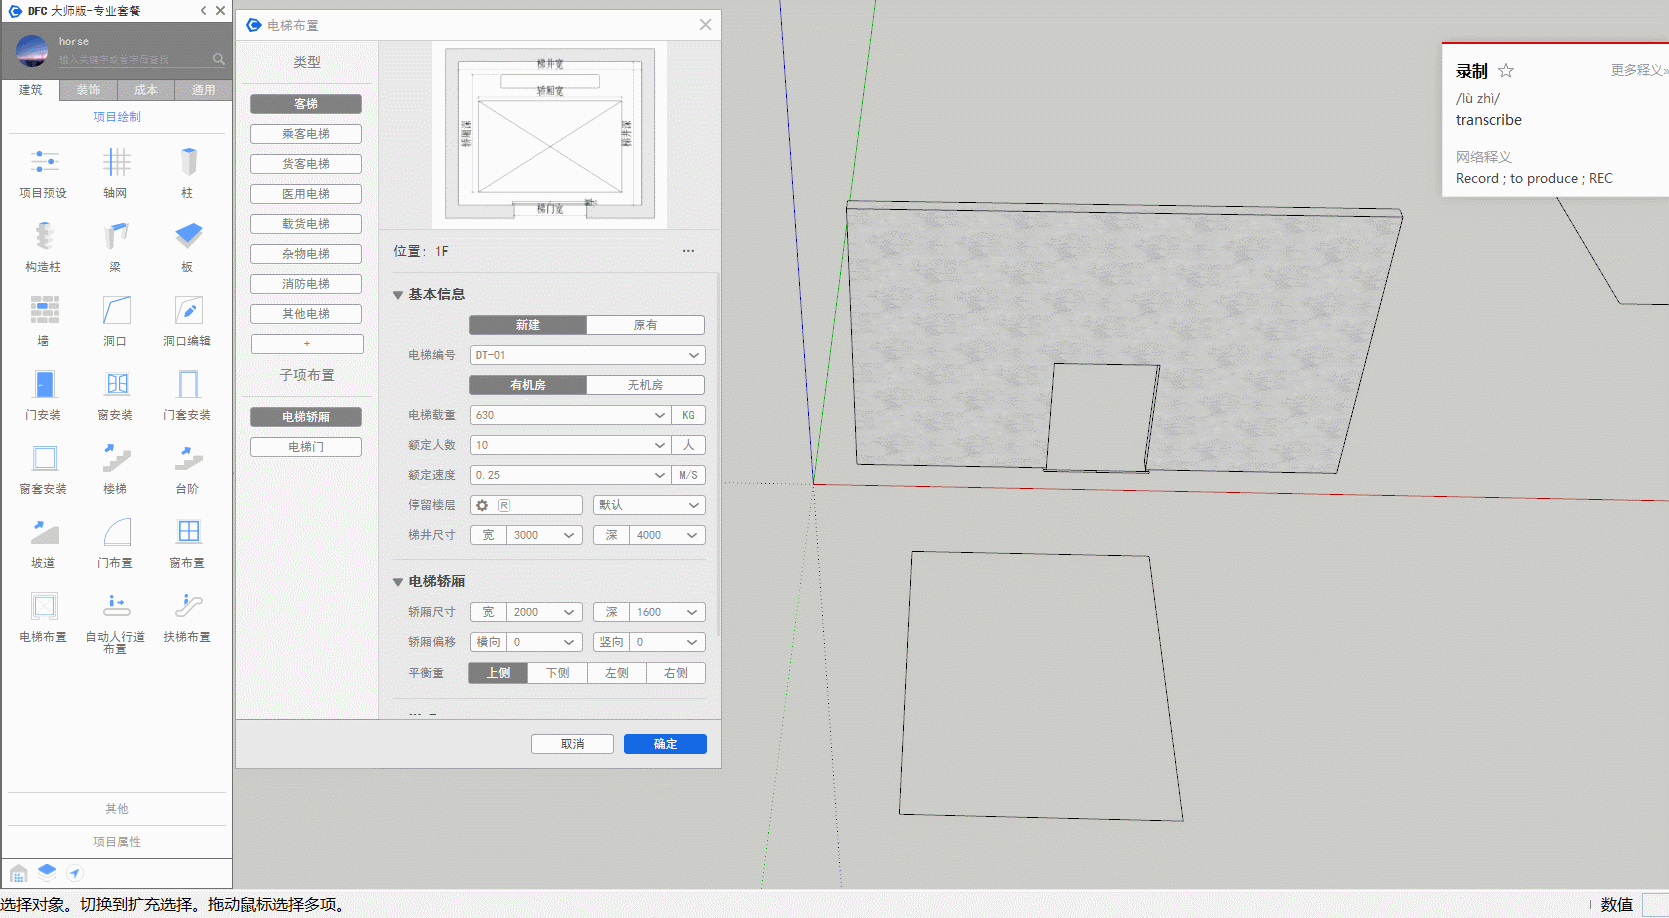Viewport: 1669px width, 918px height.
Task: Select the 轴网 grid tool icon
Action: [116, 163]
